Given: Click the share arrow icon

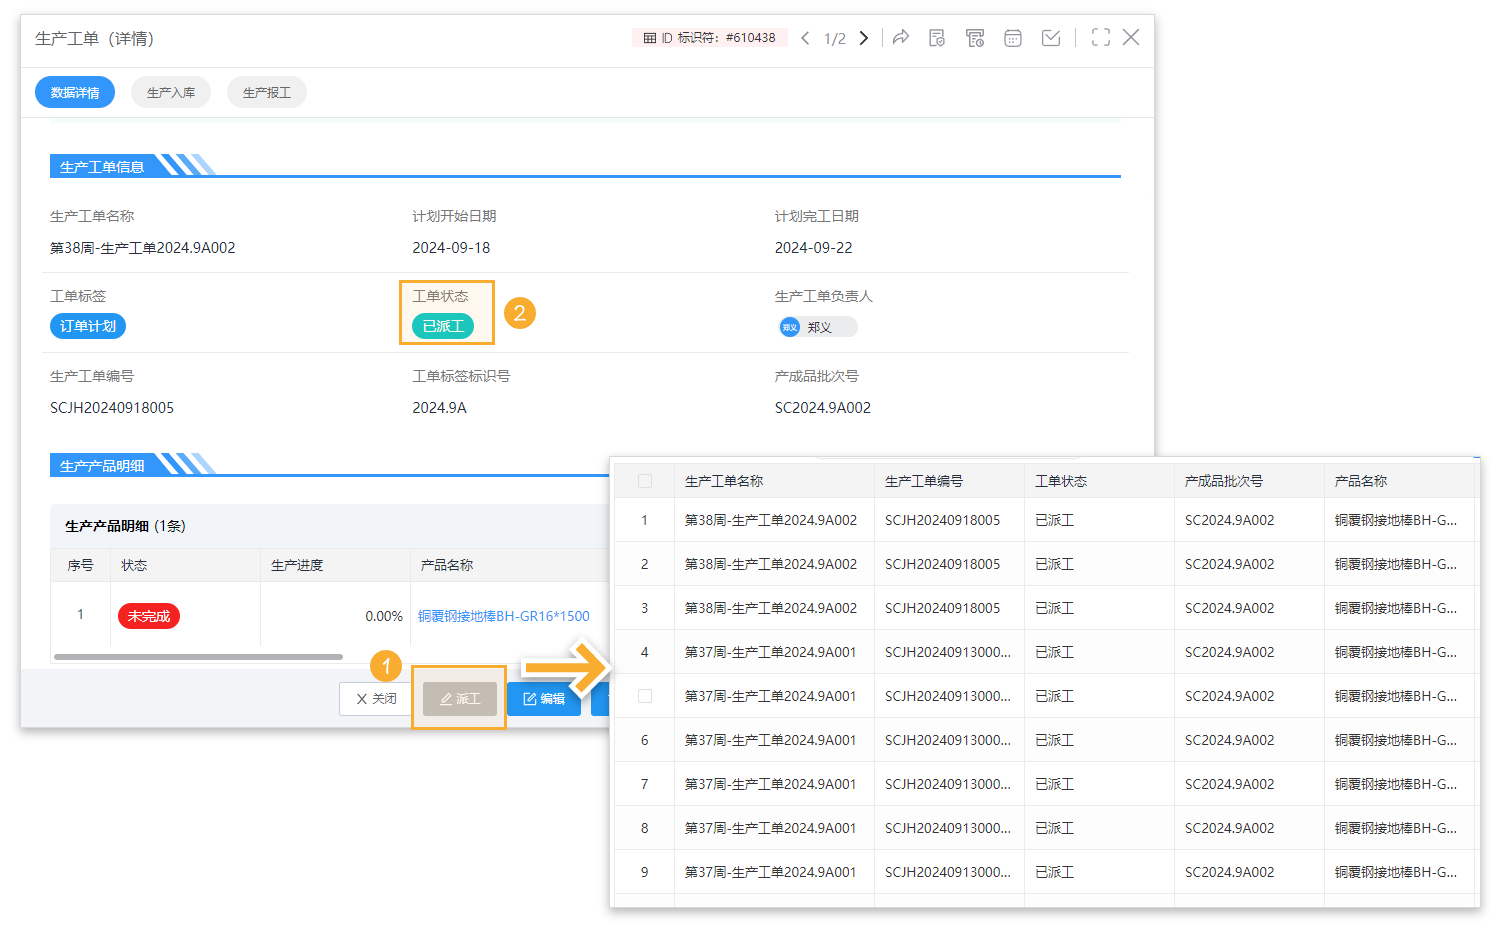Looking at the screenshot, I should (x=901, y=38).
